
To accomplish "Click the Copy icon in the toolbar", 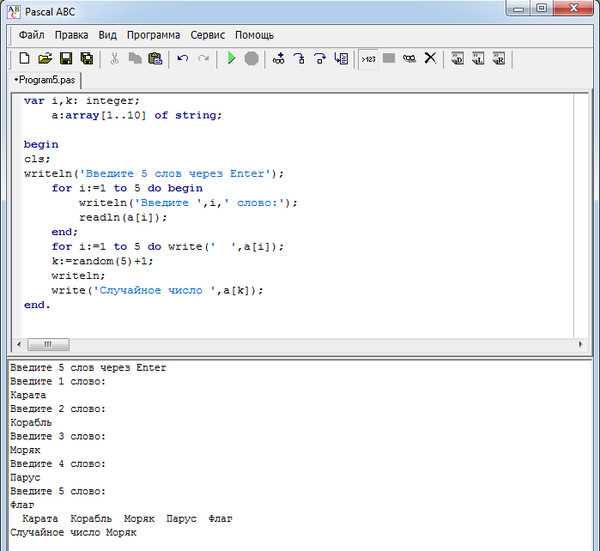I will point(135,59).
